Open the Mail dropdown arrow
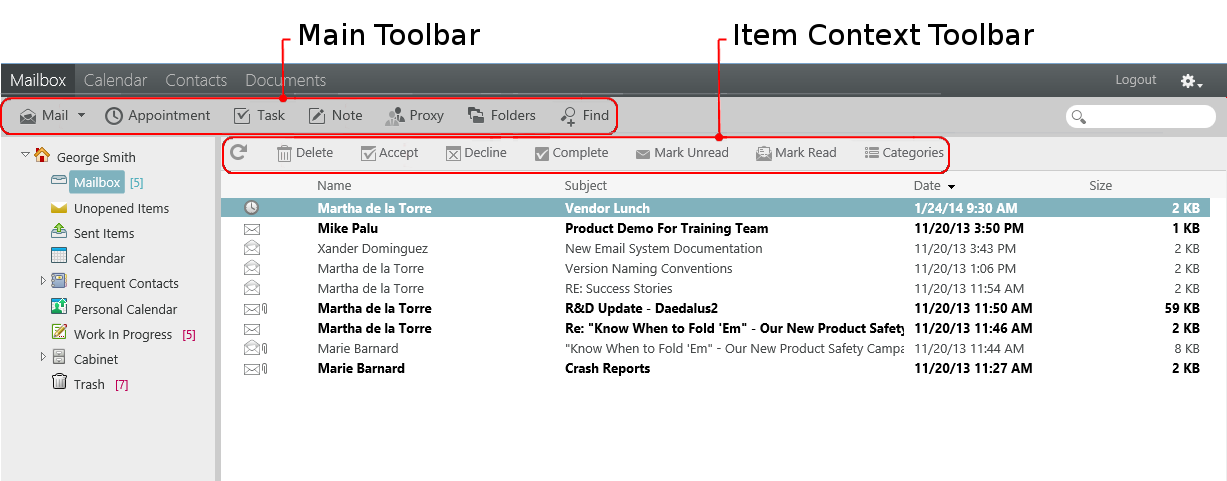The height and width of the screenshot is (481, 1227). click(81, 116)
